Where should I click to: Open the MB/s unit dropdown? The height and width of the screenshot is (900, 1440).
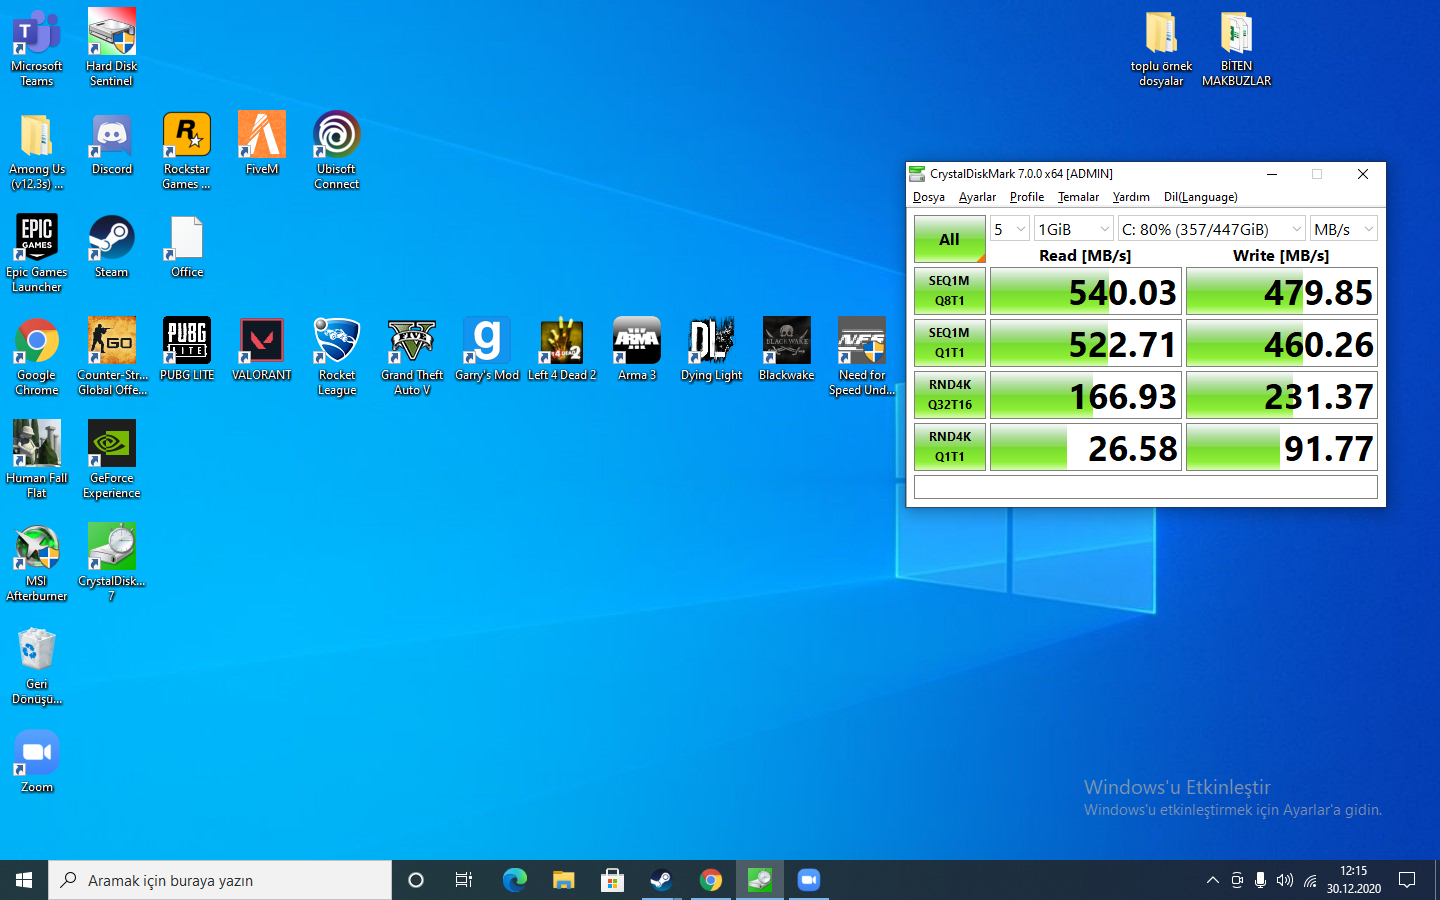1344,229
